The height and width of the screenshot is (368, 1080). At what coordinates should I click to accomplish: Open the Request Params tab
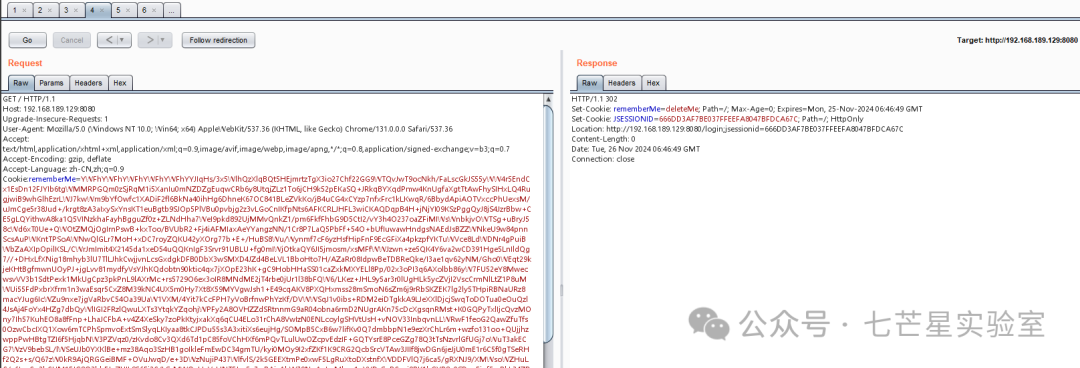pos(52,83)
